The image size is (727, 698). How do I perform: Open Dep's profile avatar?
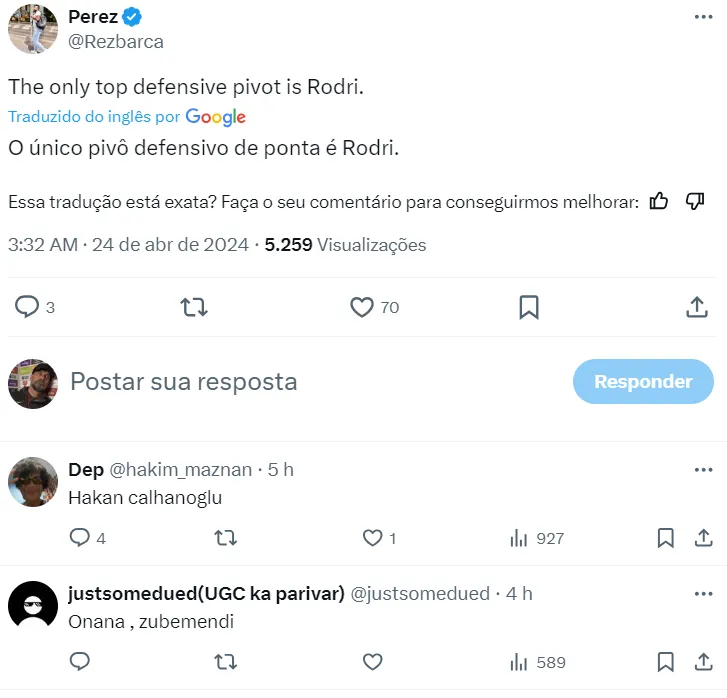pos(33,483)
